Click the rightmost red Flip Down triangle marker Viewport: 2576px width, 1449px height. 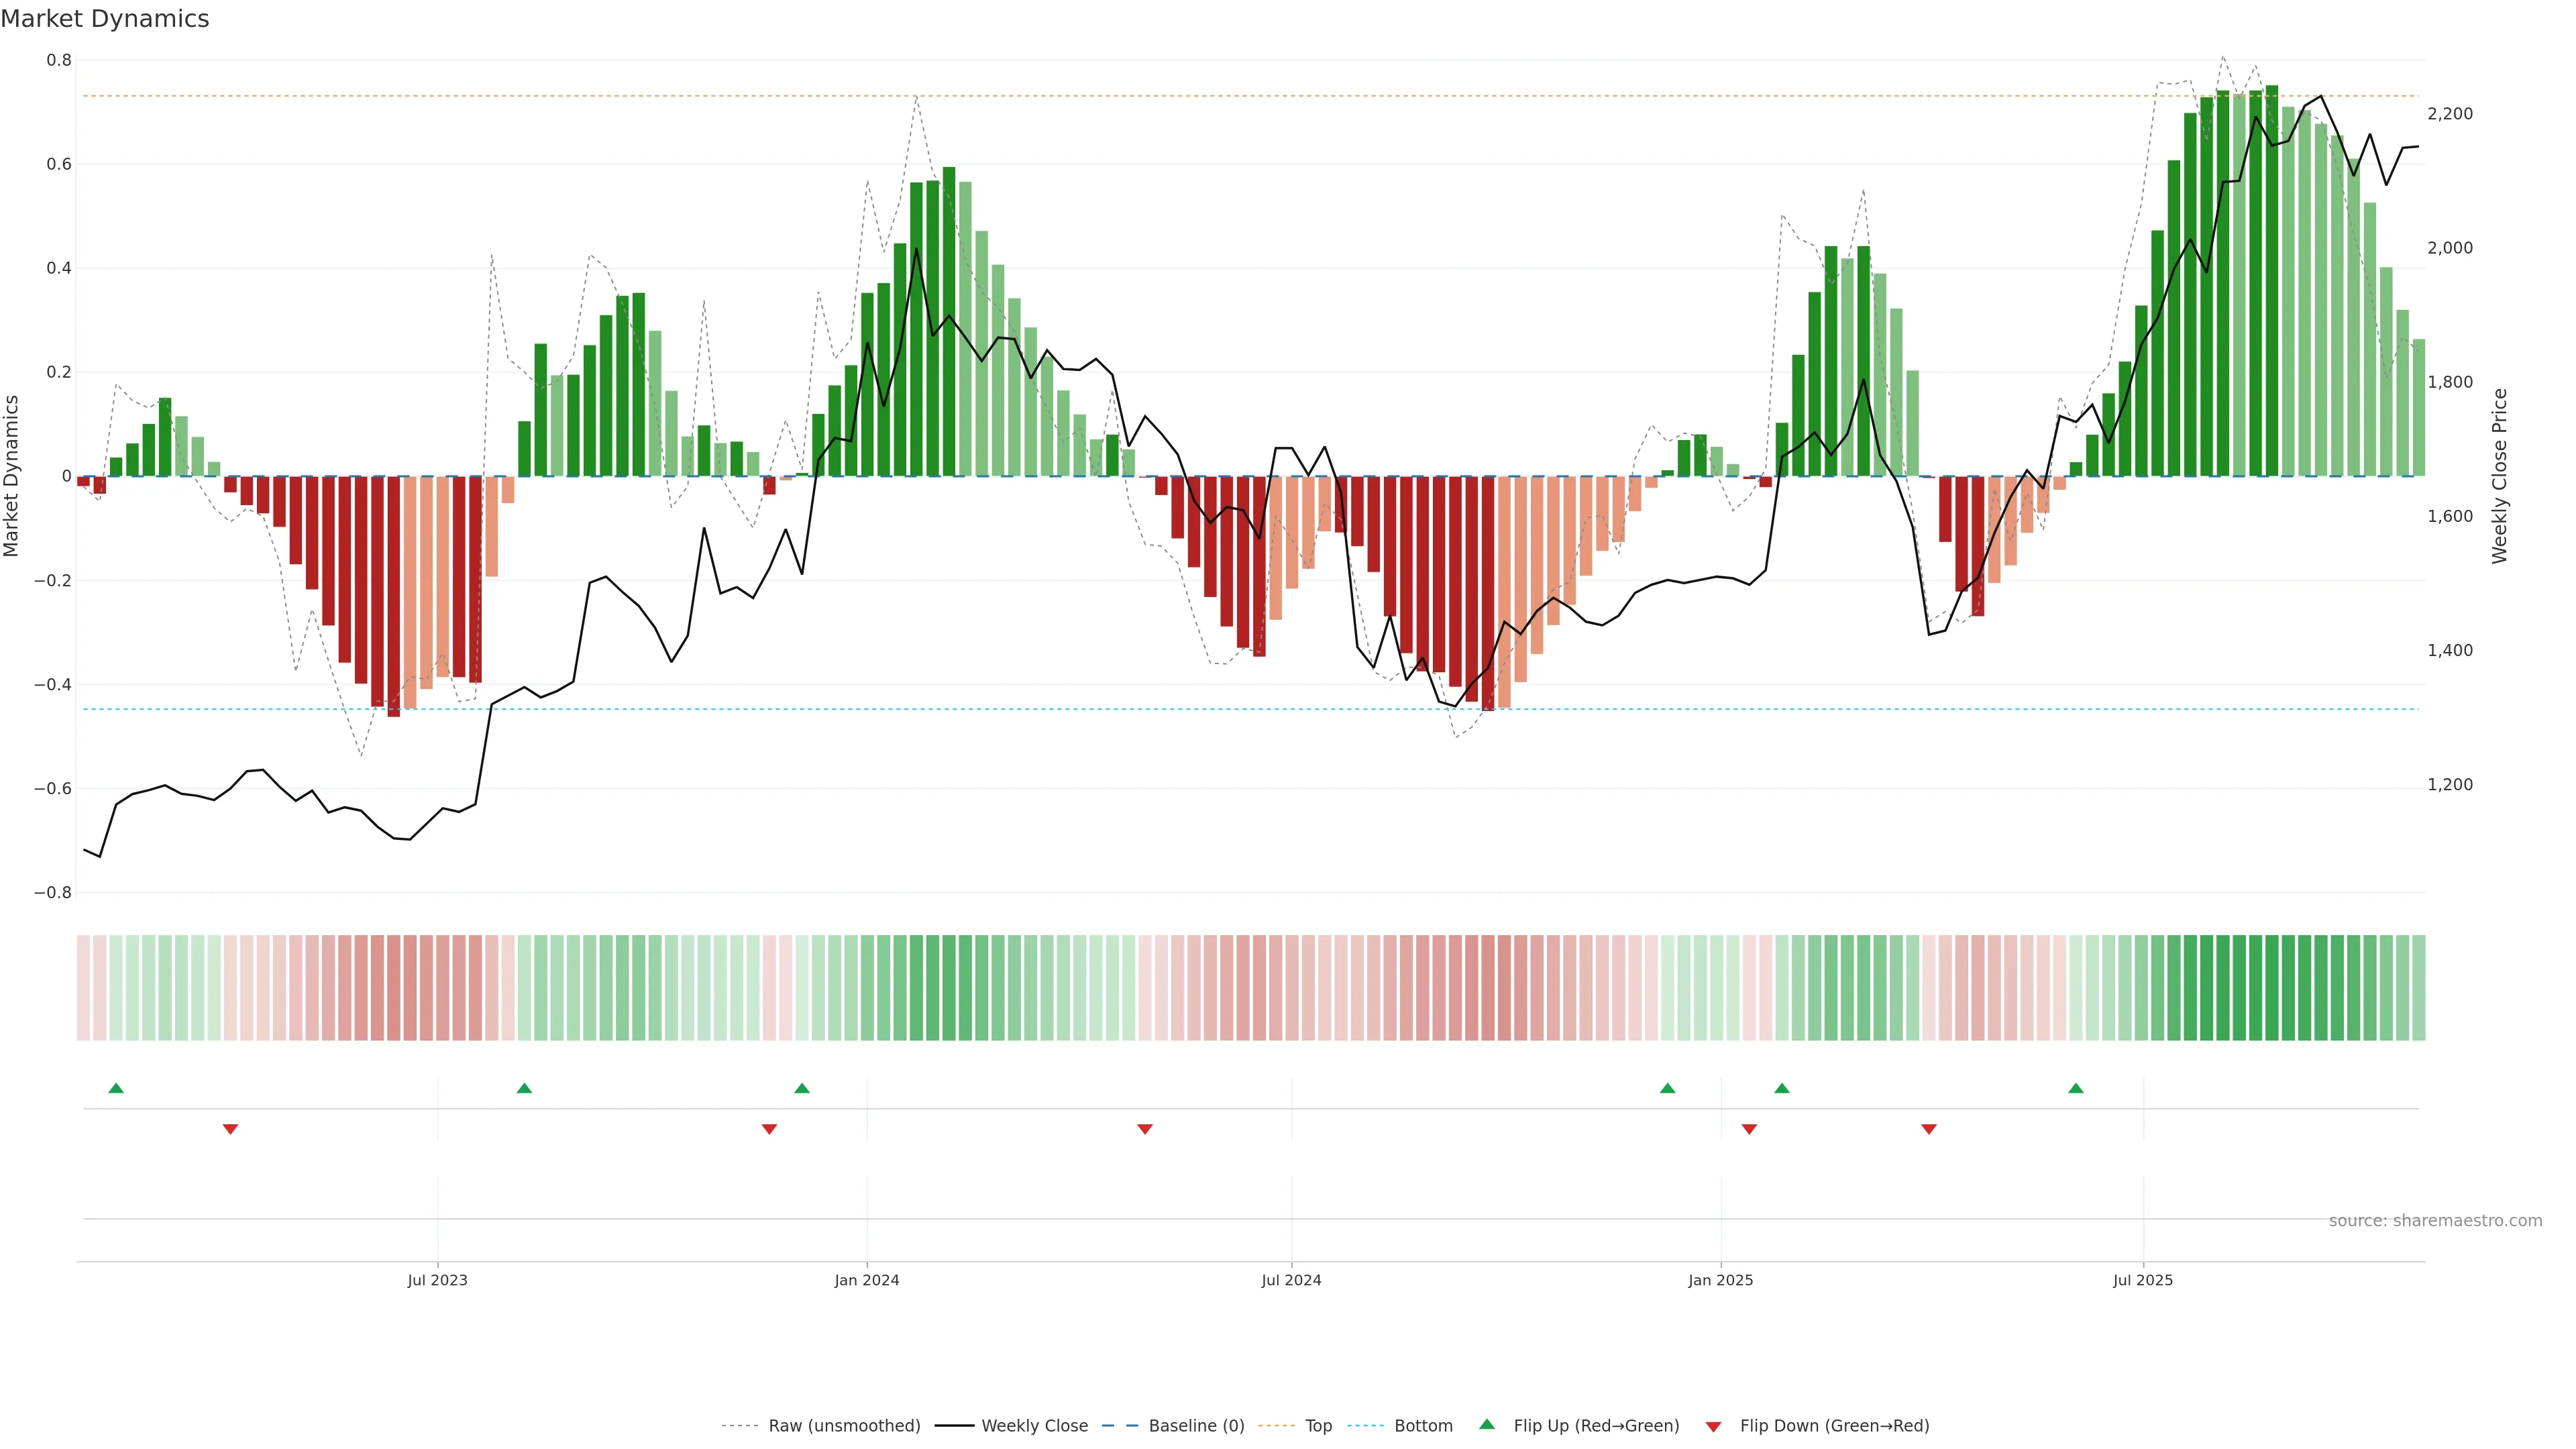pos(1929,1129)
